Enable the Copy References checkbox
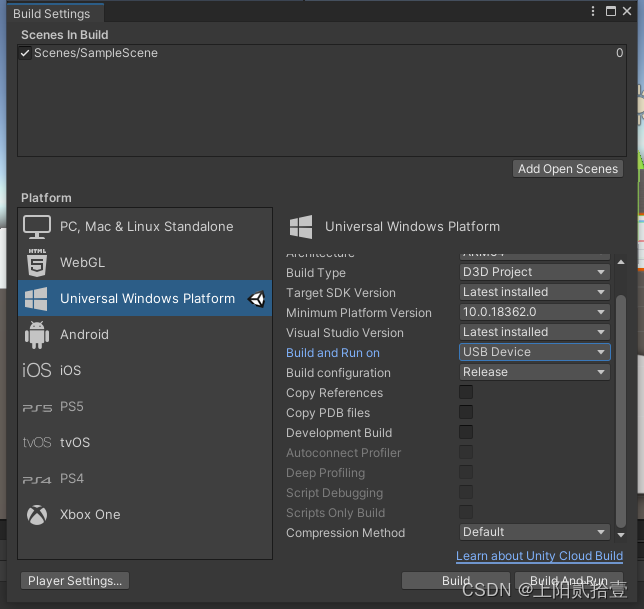This screenshot has height=609, width=644. coord(466,392)
